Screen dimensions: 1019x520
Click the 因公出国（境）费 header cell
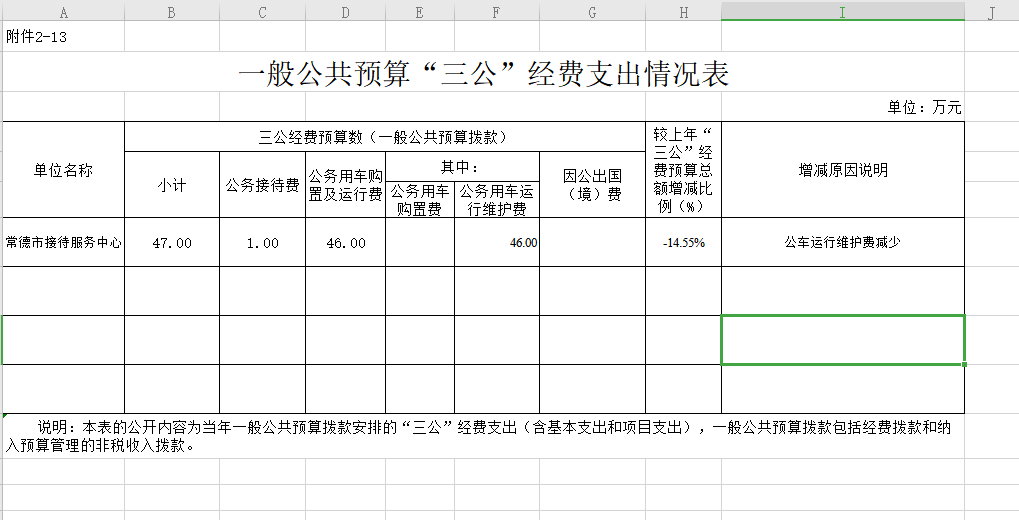click(x=592, y=185)
